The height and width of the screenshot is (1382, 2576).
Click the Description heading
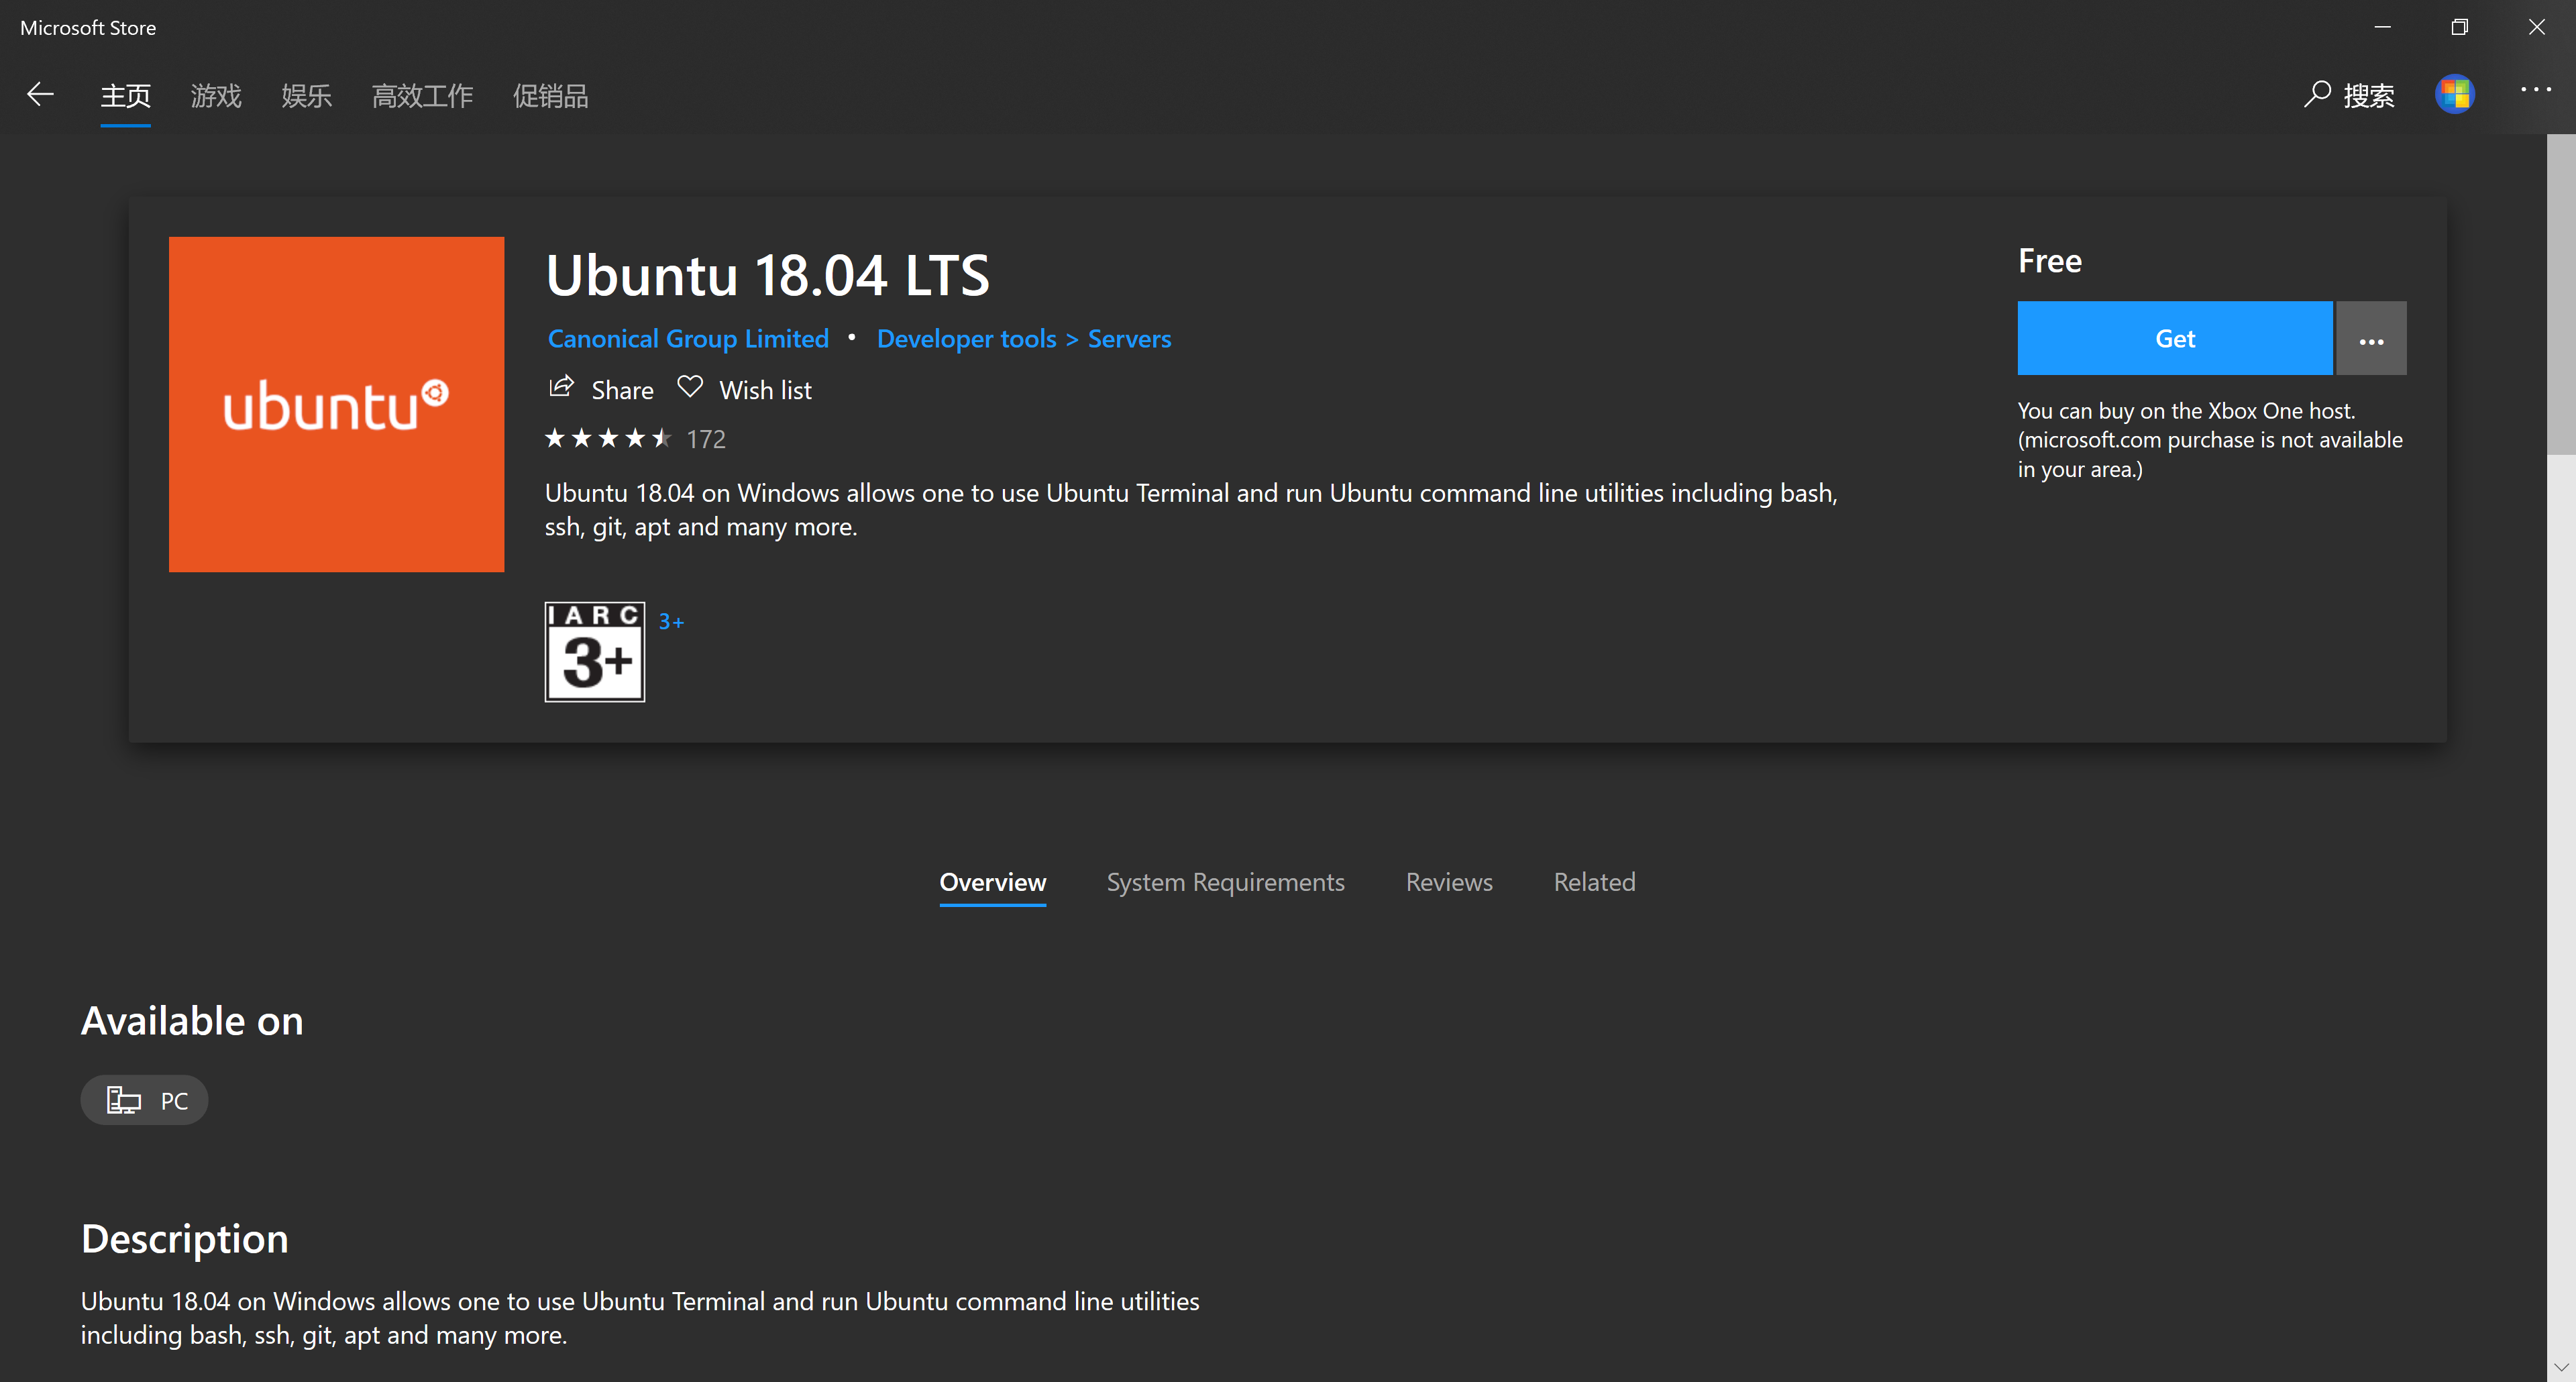[185, 1239]
